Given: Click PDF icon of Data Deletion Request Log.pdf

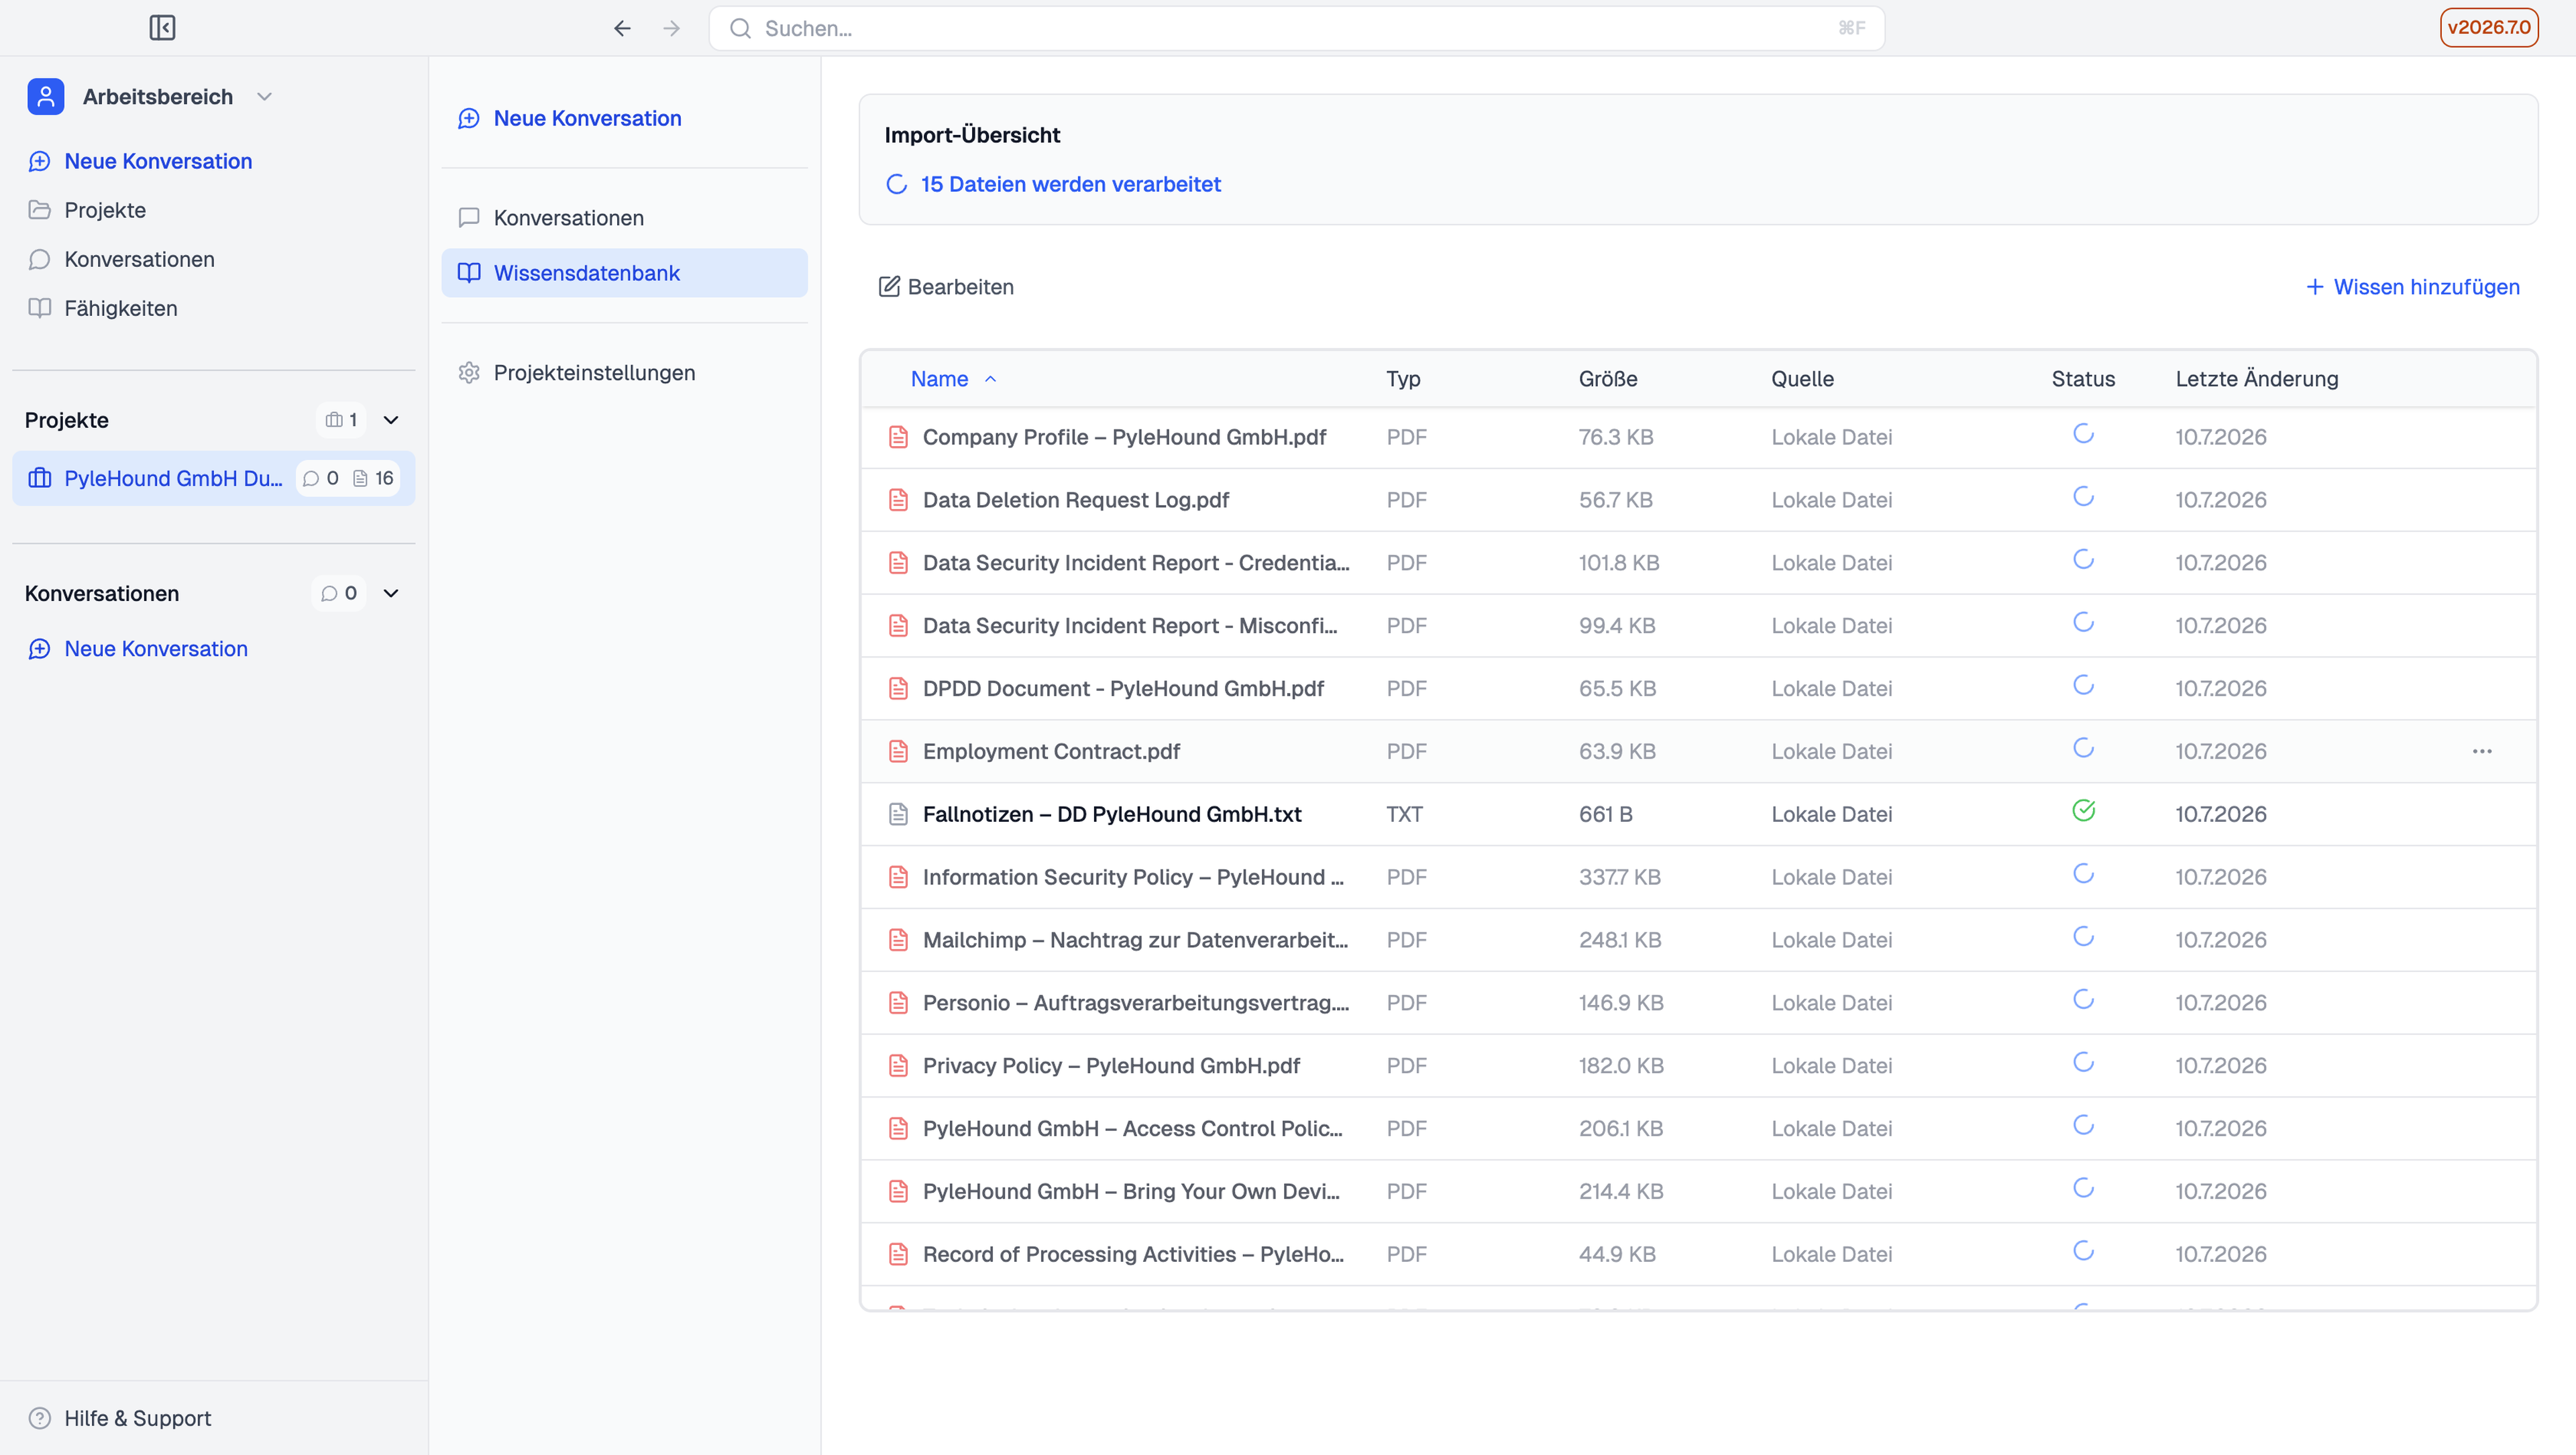Looking at the screenshot, I should [x=898, y=500].
